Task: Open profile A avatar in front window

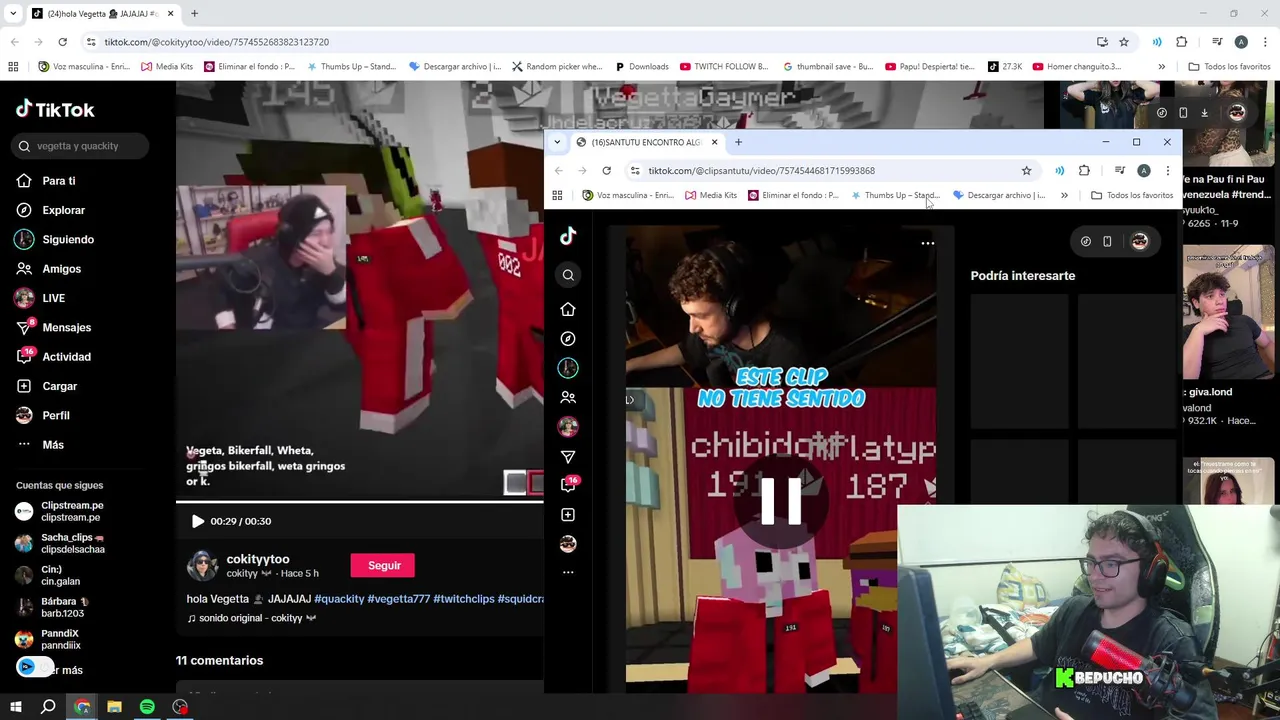Action: (1143, 171)
